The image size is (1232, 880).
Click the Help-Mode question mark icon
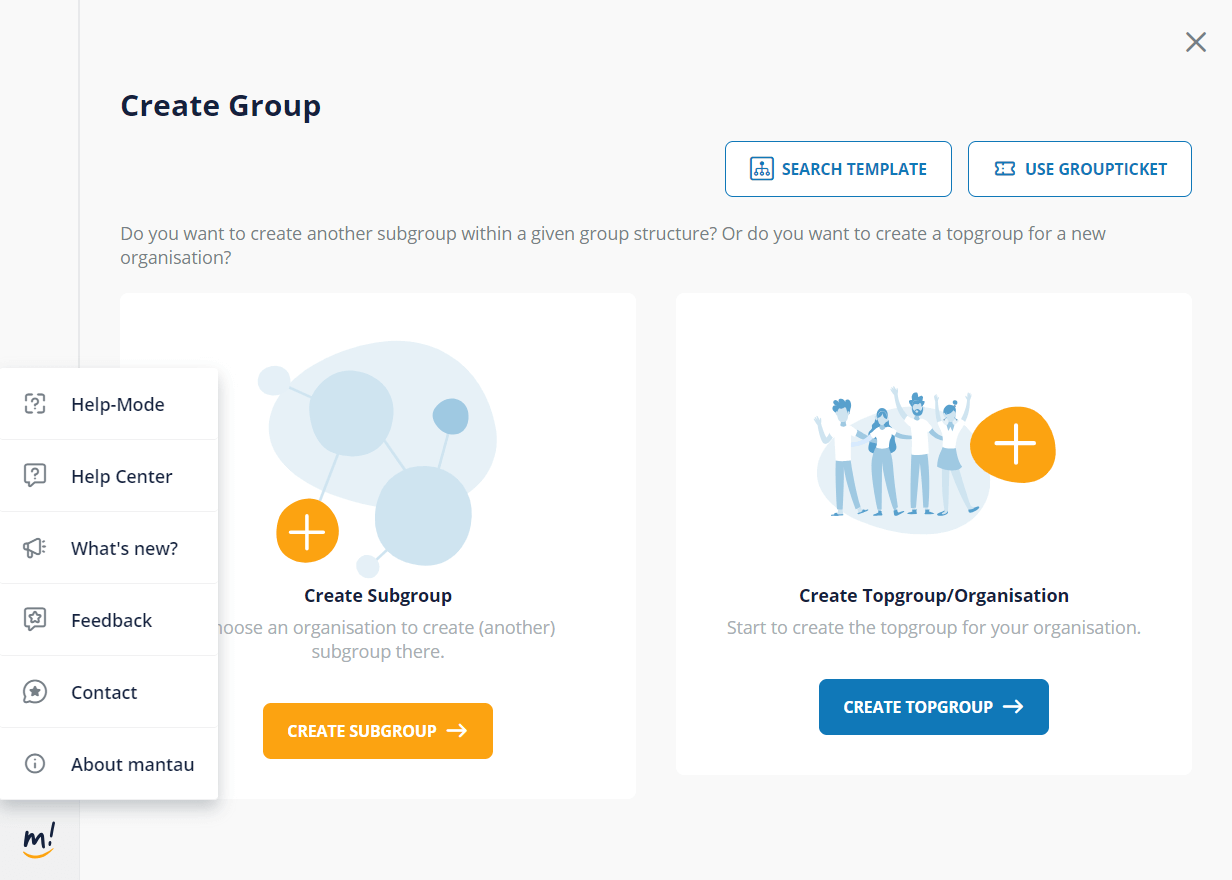[x=35, y=404]
